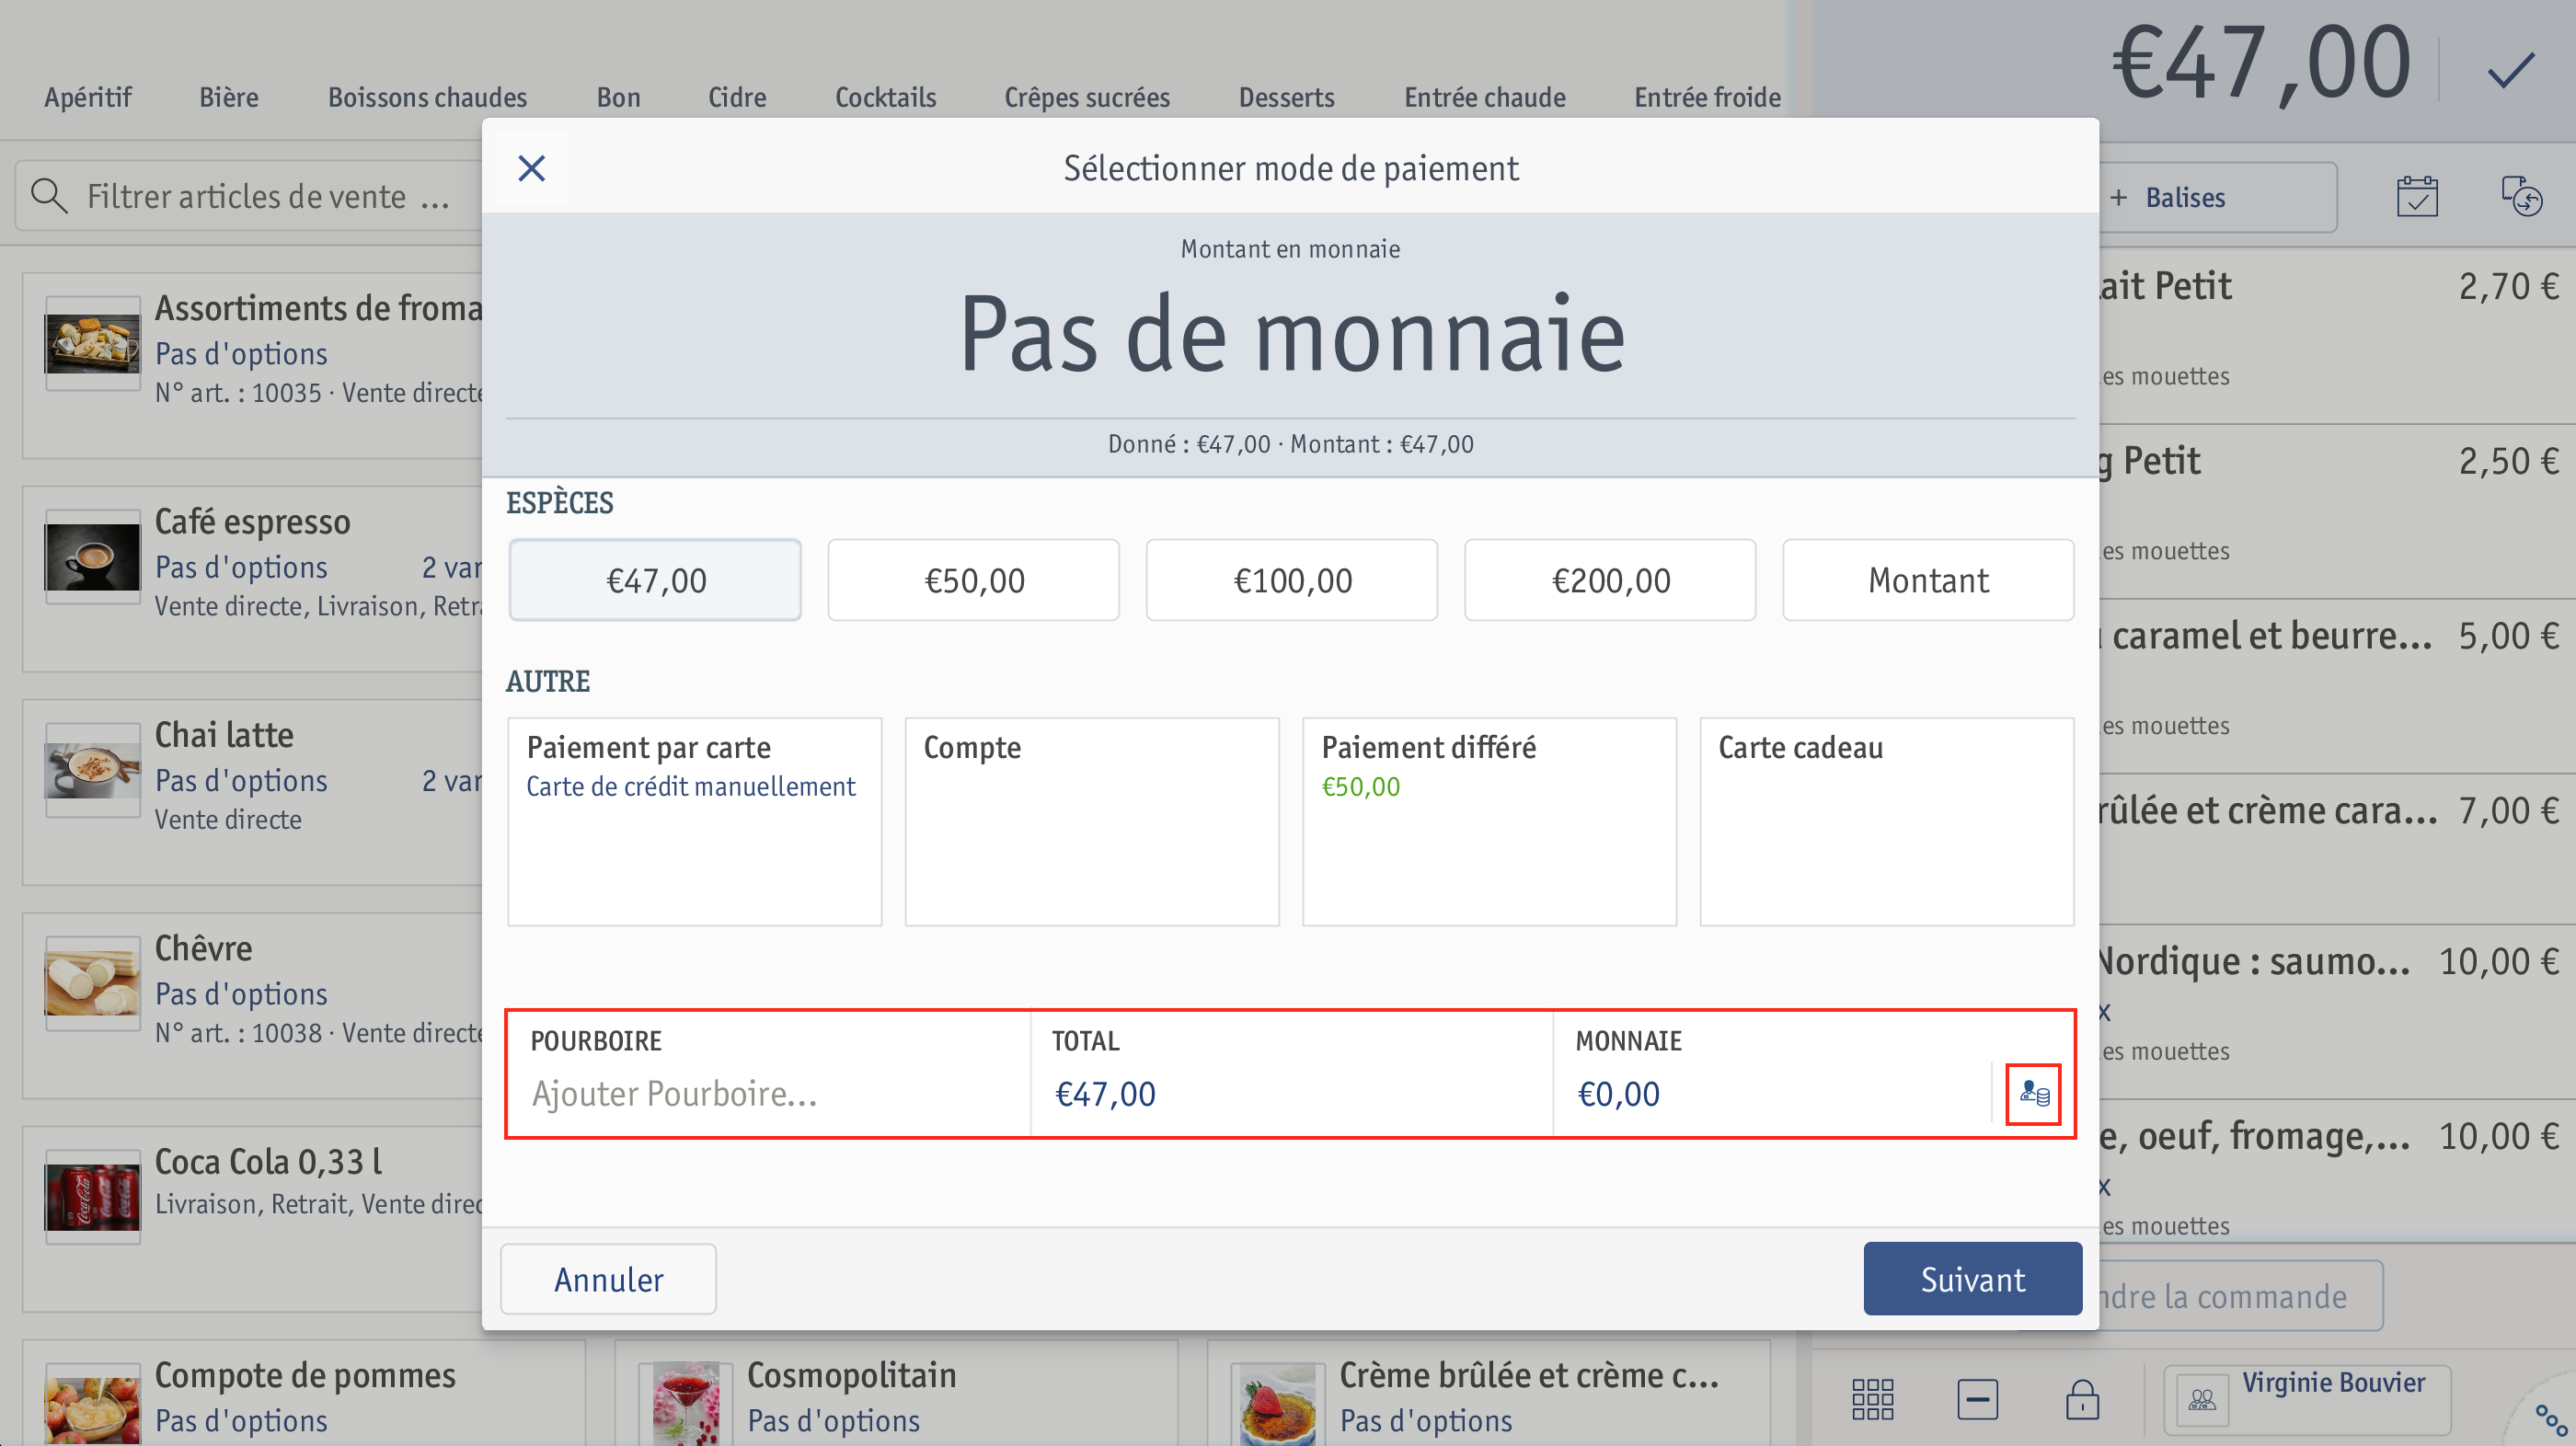Image resolution: width=2576 pixels, height=1446 pixels.
Task: Click Pas d'options under Chèvre
Action: tap(241, 994)
